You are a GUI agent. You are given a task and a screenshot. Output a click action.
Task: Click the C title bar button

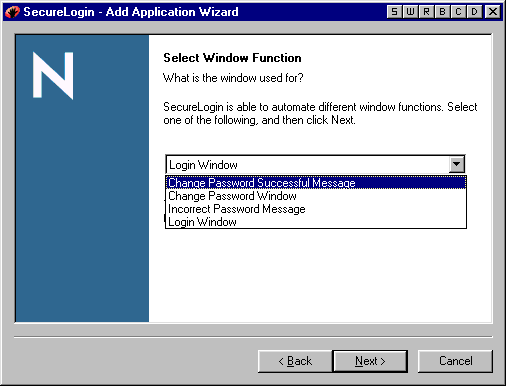point(458,12)
